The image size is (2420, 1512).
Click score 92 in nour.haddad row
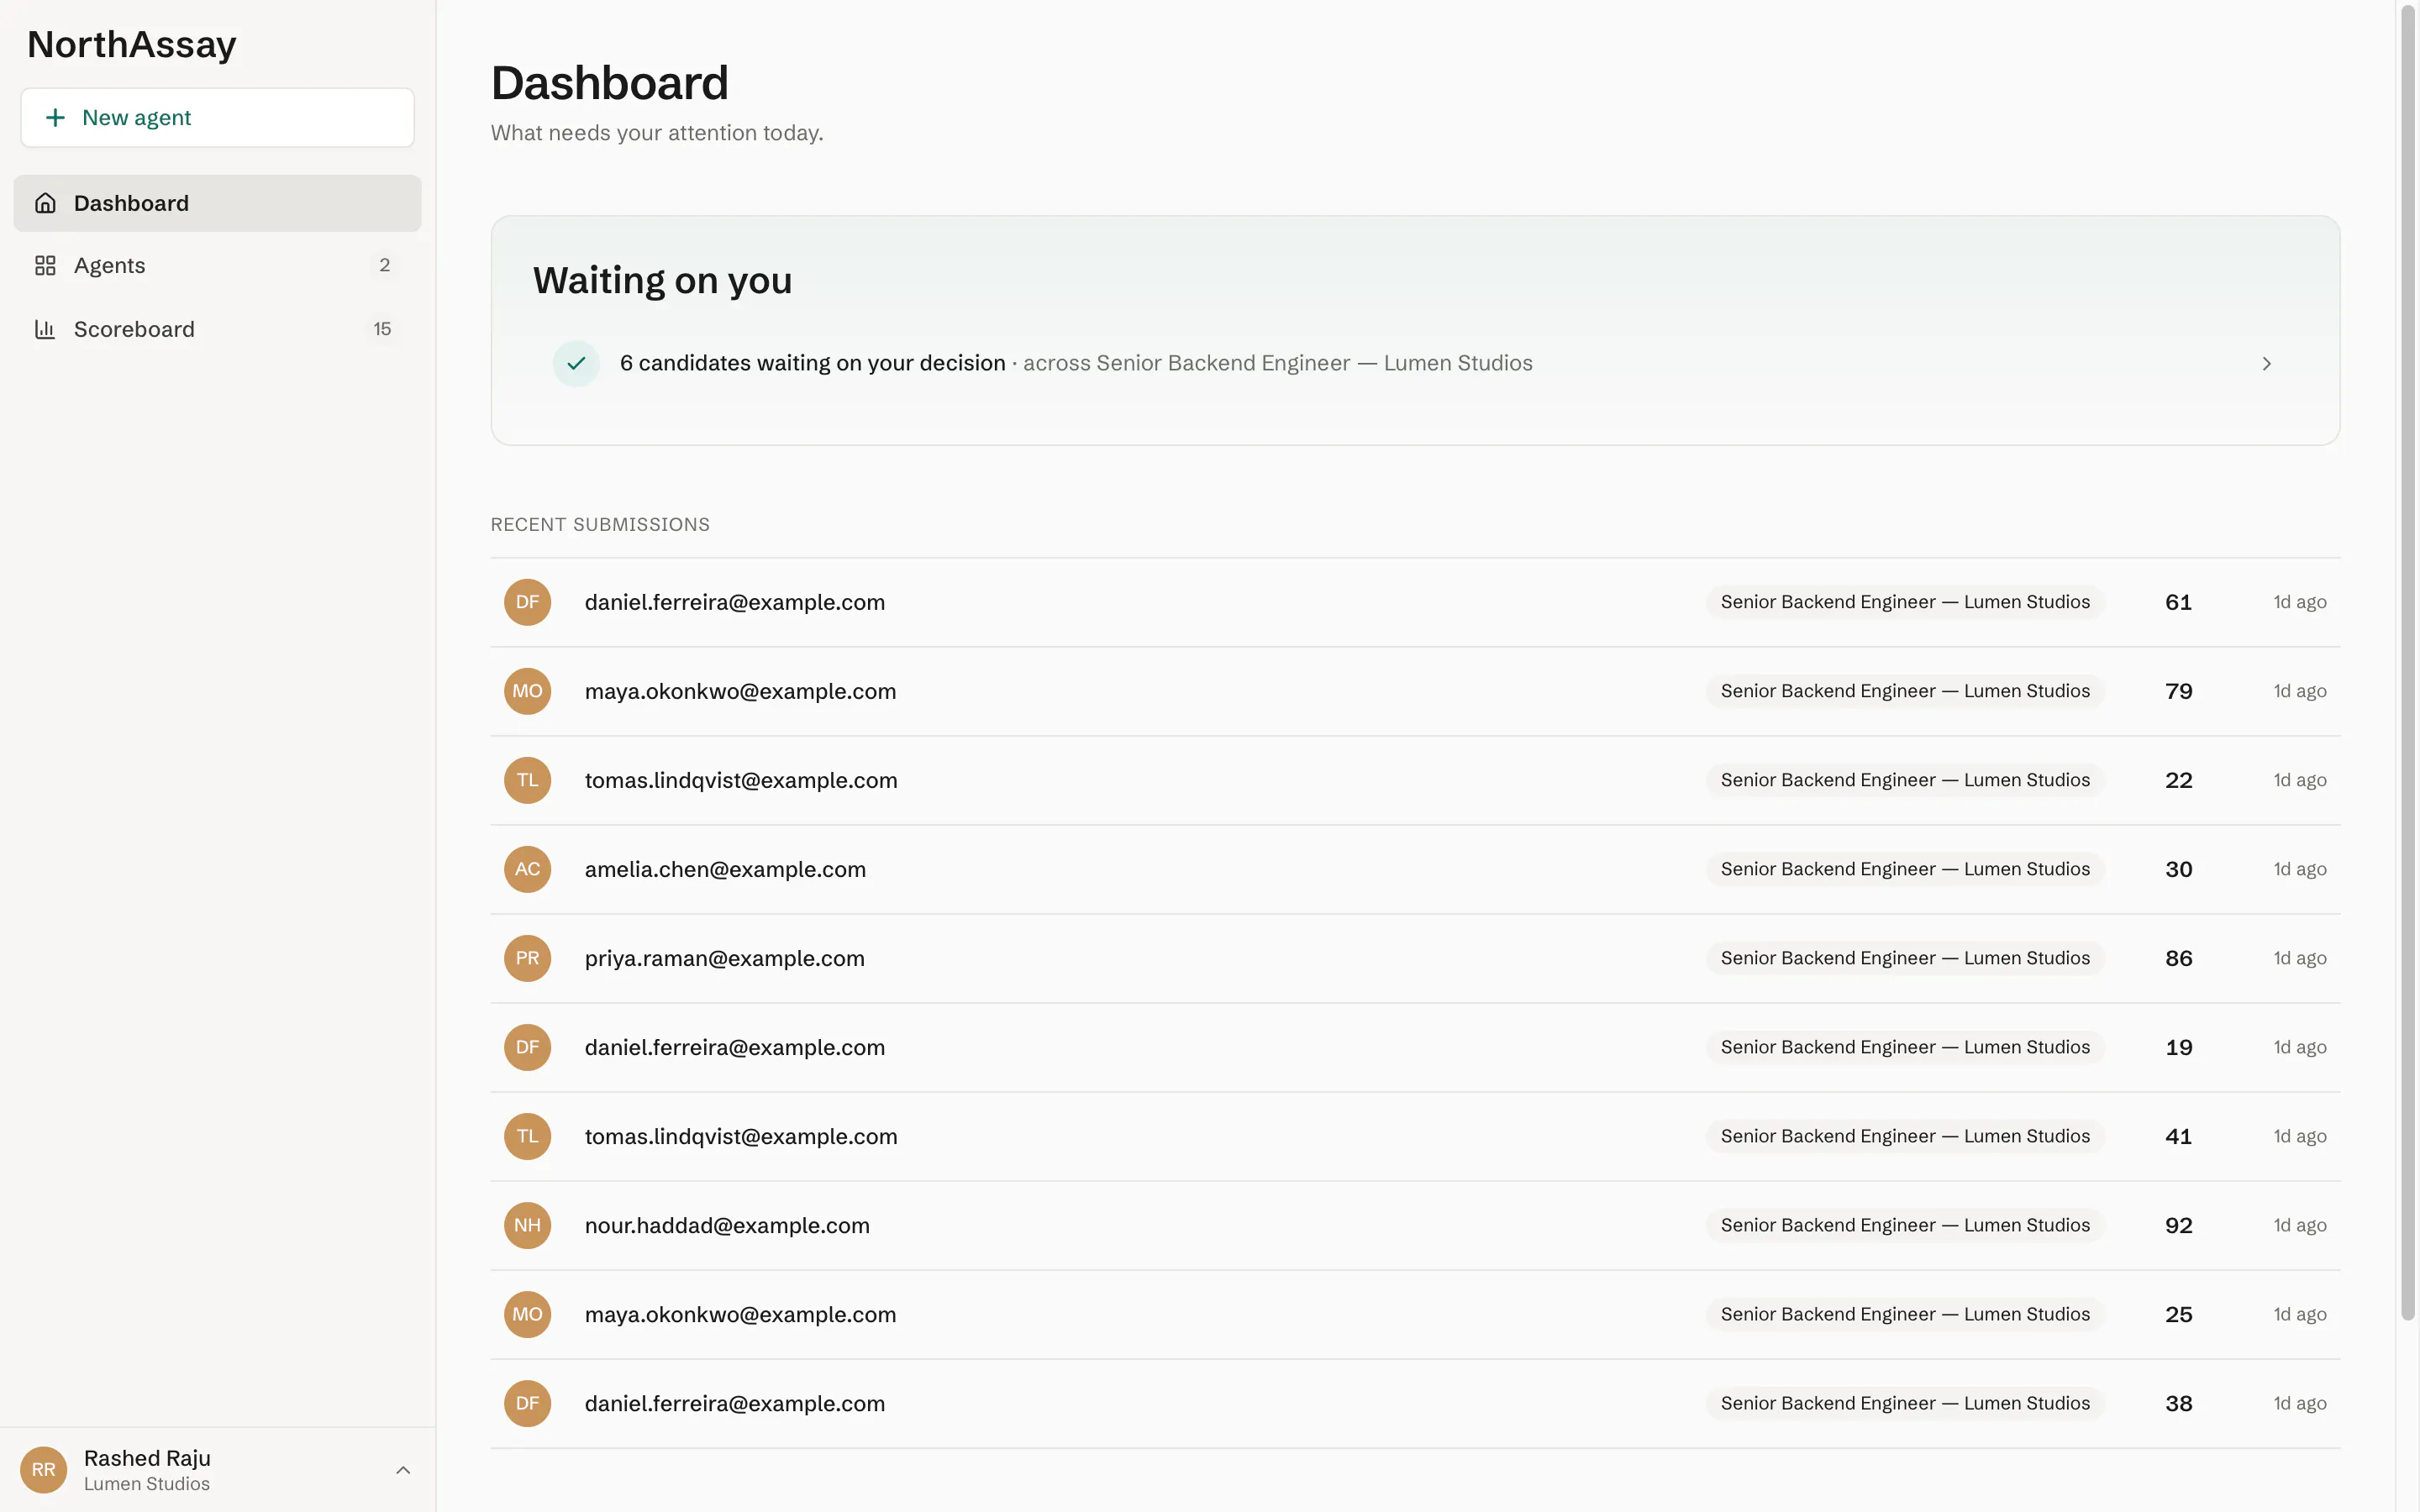(x=2178, y=1225)
